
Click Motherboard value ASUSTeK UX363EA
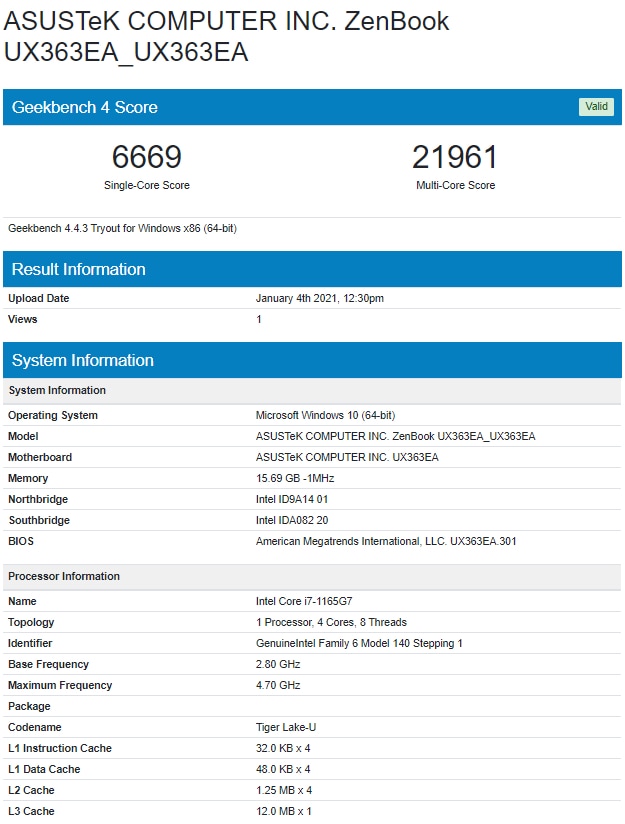347,457
